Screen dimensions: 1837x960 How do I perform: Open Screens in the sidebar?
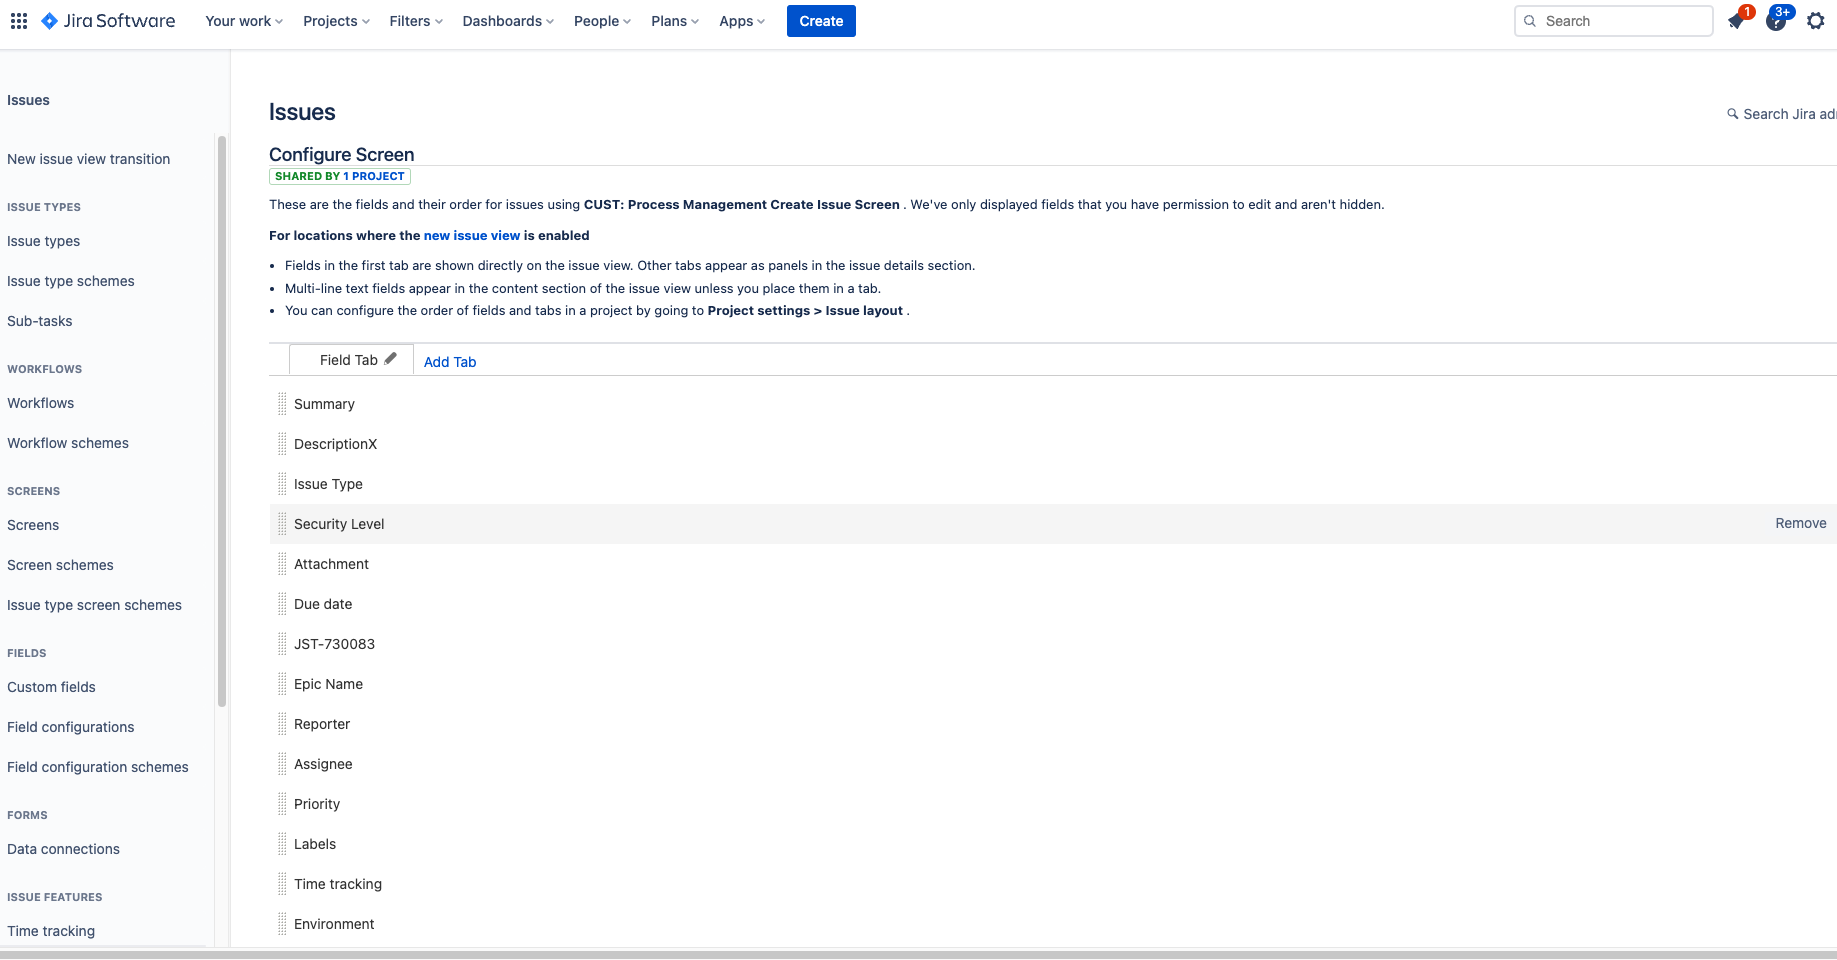tap(33, 525)
